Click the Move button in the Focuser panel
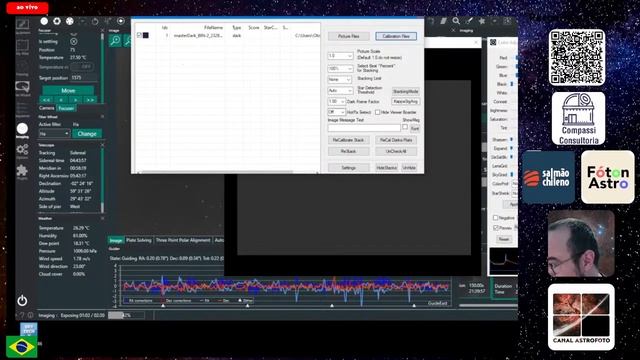This screenshot has width=640, height=360. point(68,91)
